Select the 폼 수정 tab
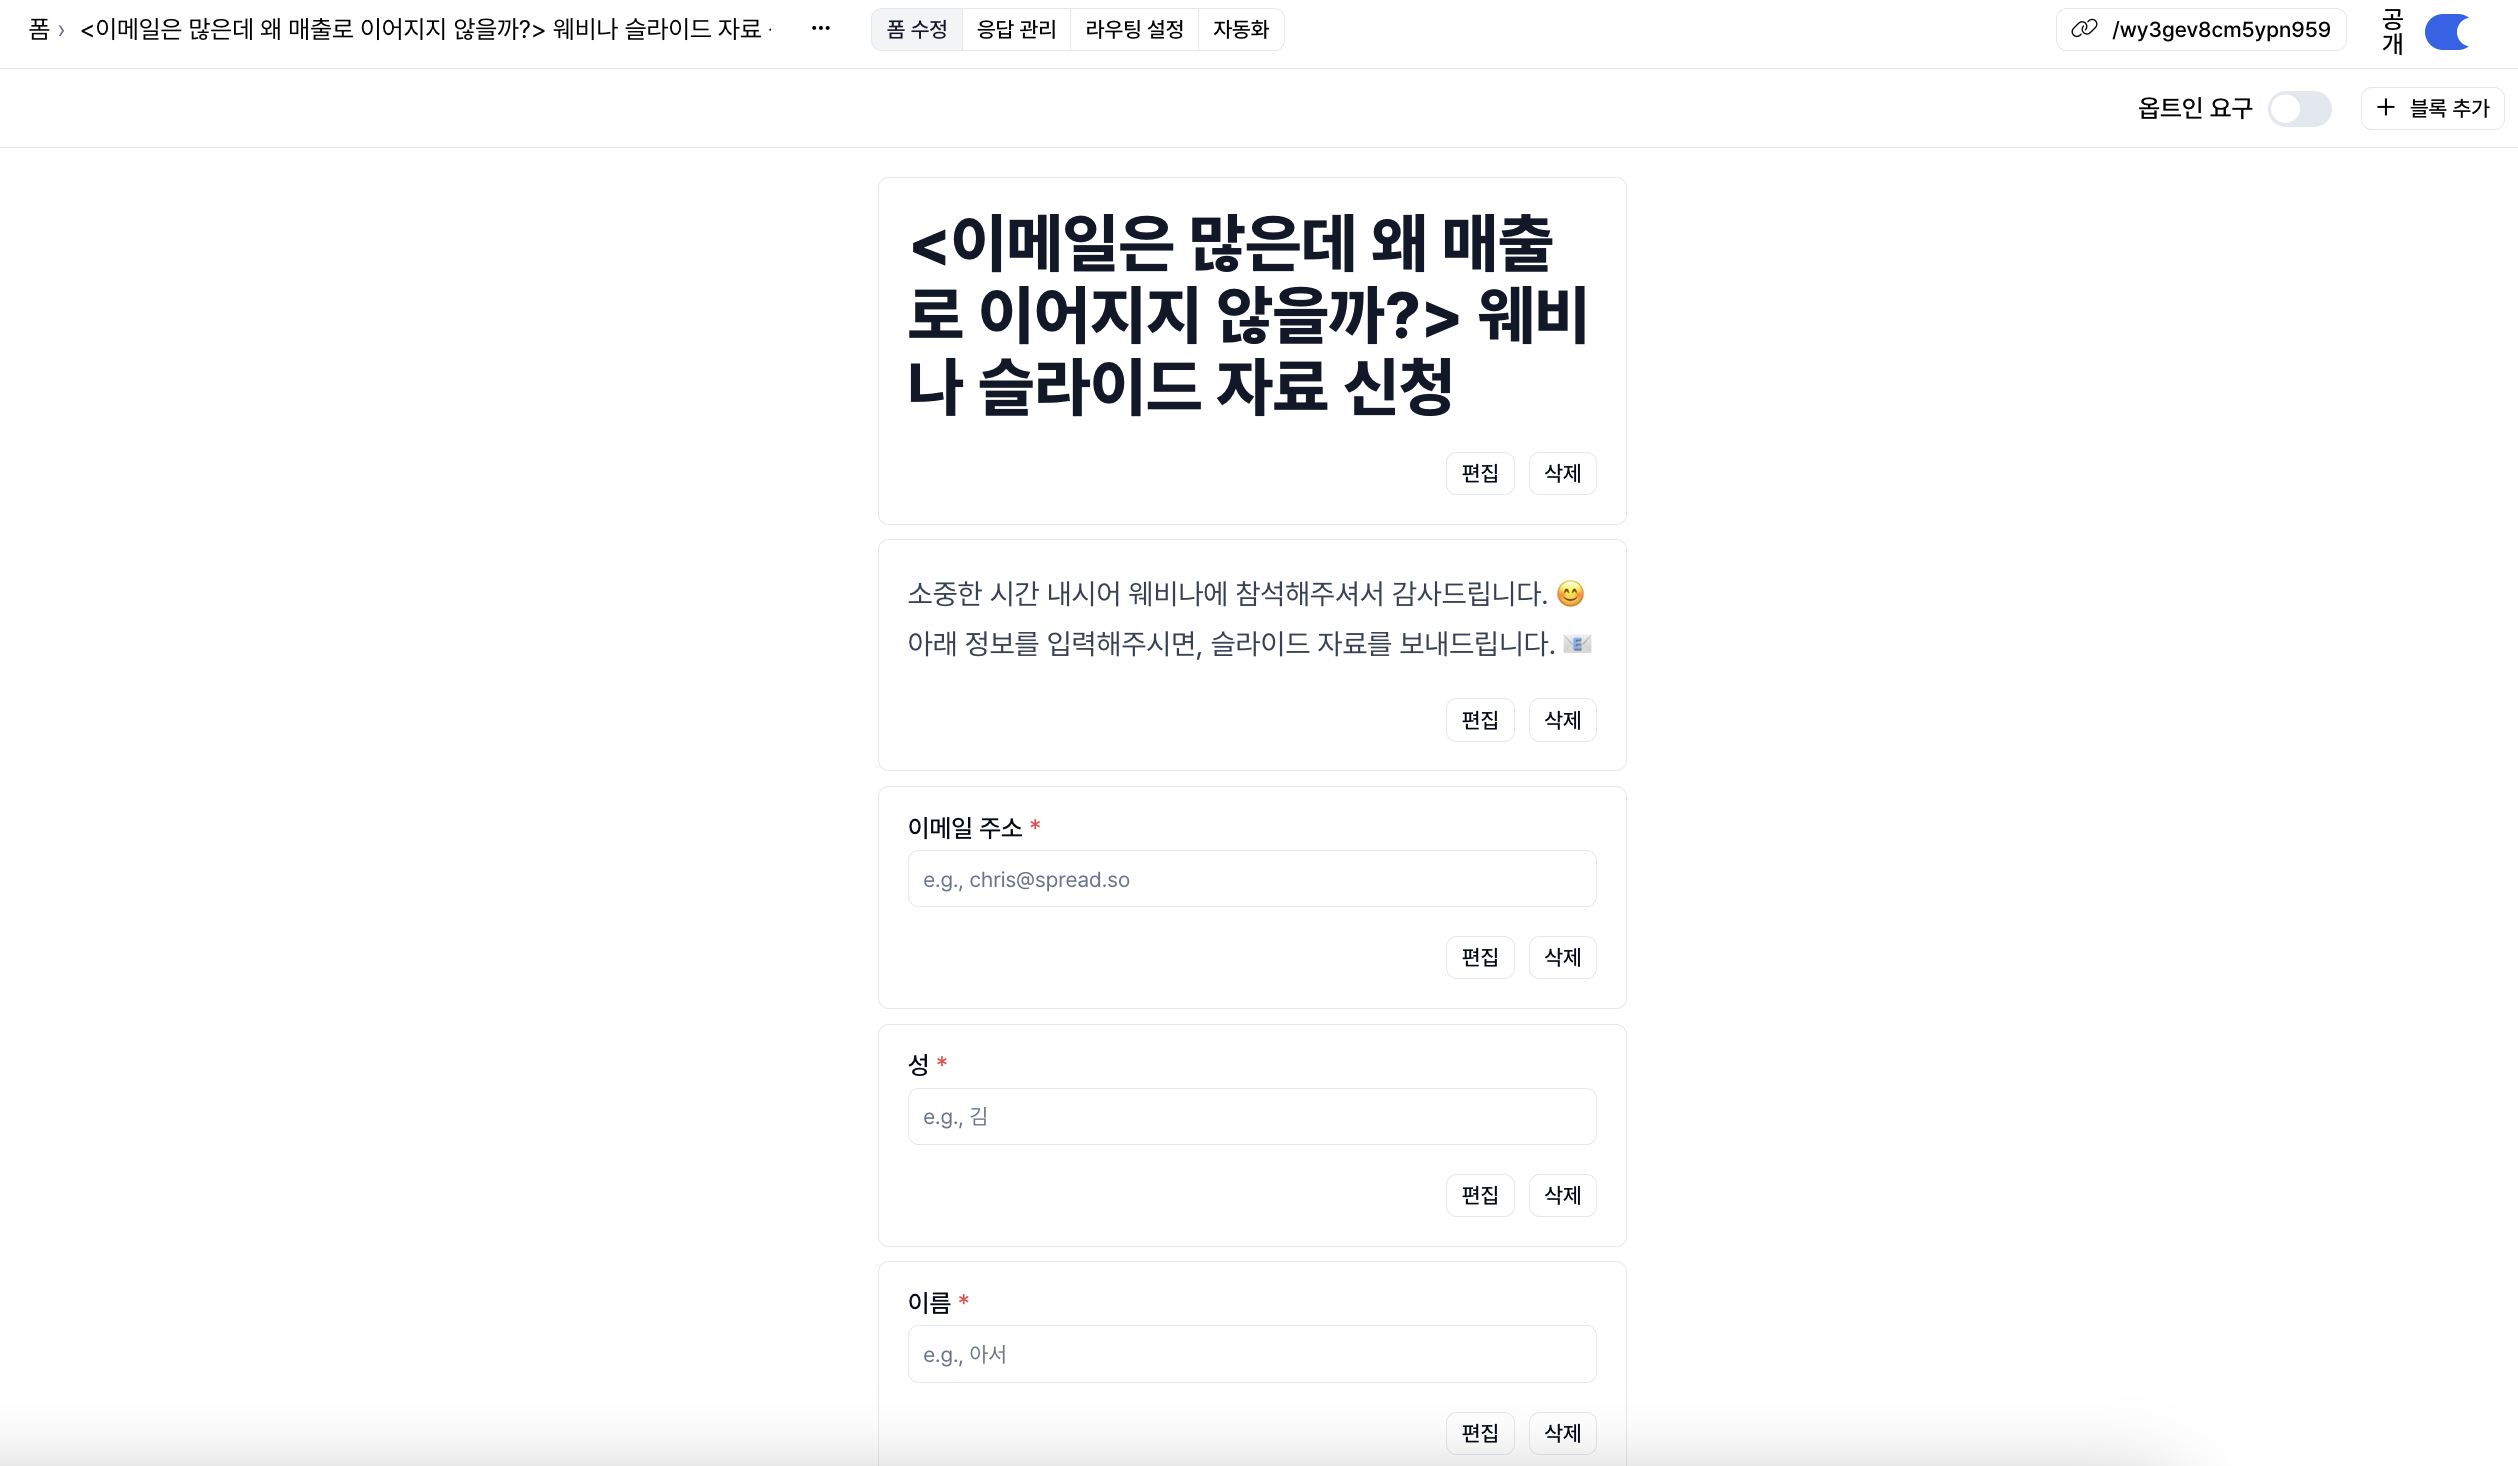2518x1466 pixels. point(916,30)
